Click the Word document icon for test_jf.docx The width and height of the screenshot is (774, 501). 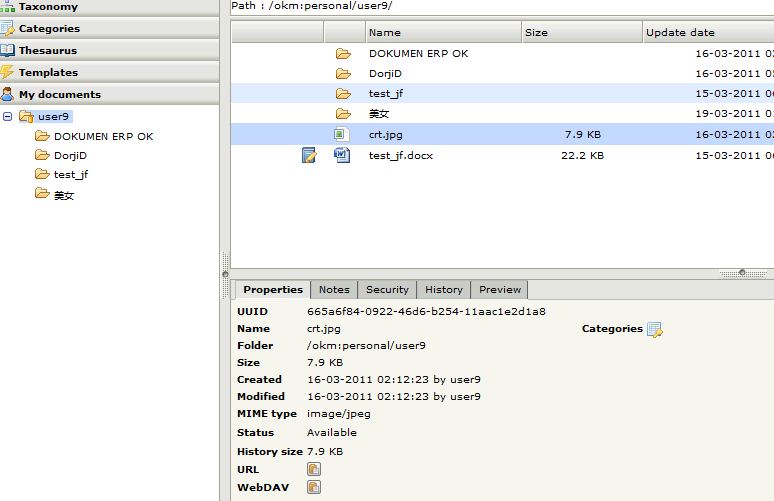coord(342,155)
